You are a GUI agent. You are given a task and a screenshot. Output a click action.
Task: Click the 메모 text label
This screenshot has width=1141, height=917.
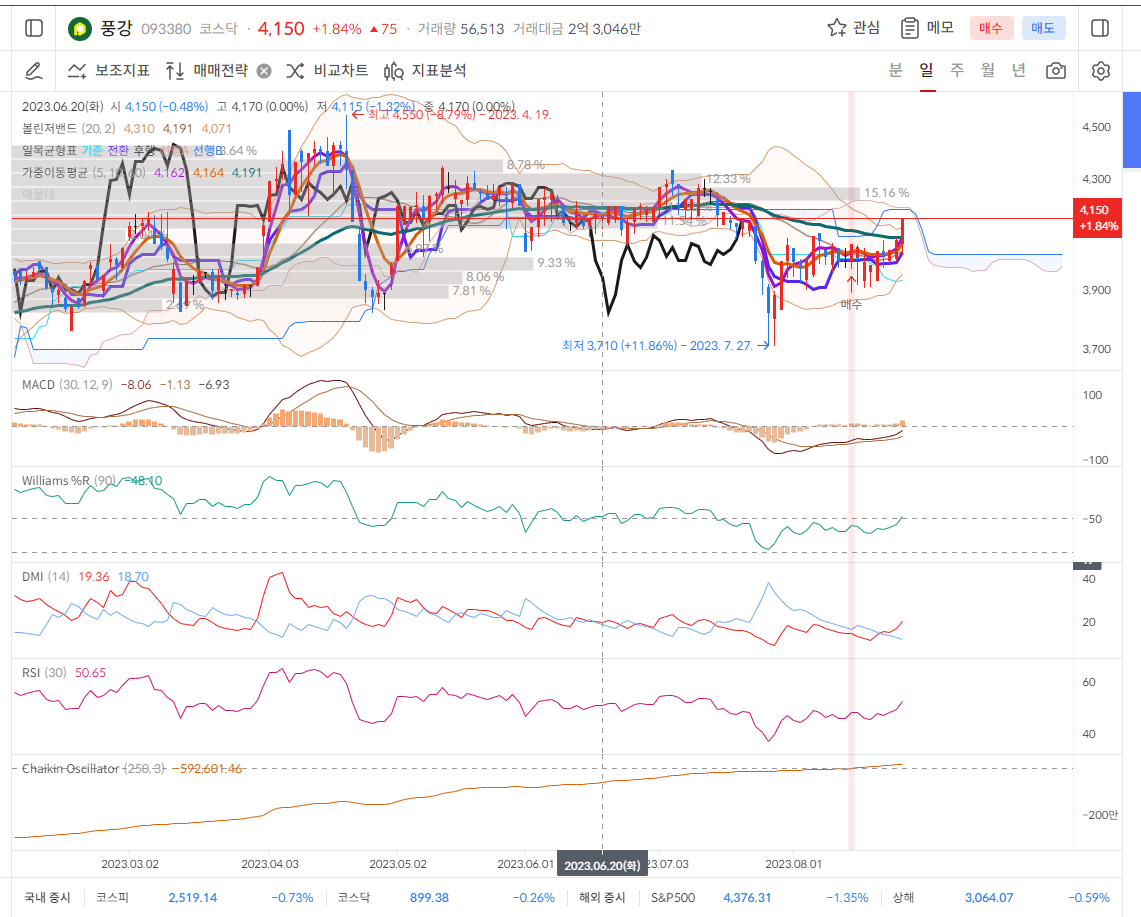[x=940, y=28]
